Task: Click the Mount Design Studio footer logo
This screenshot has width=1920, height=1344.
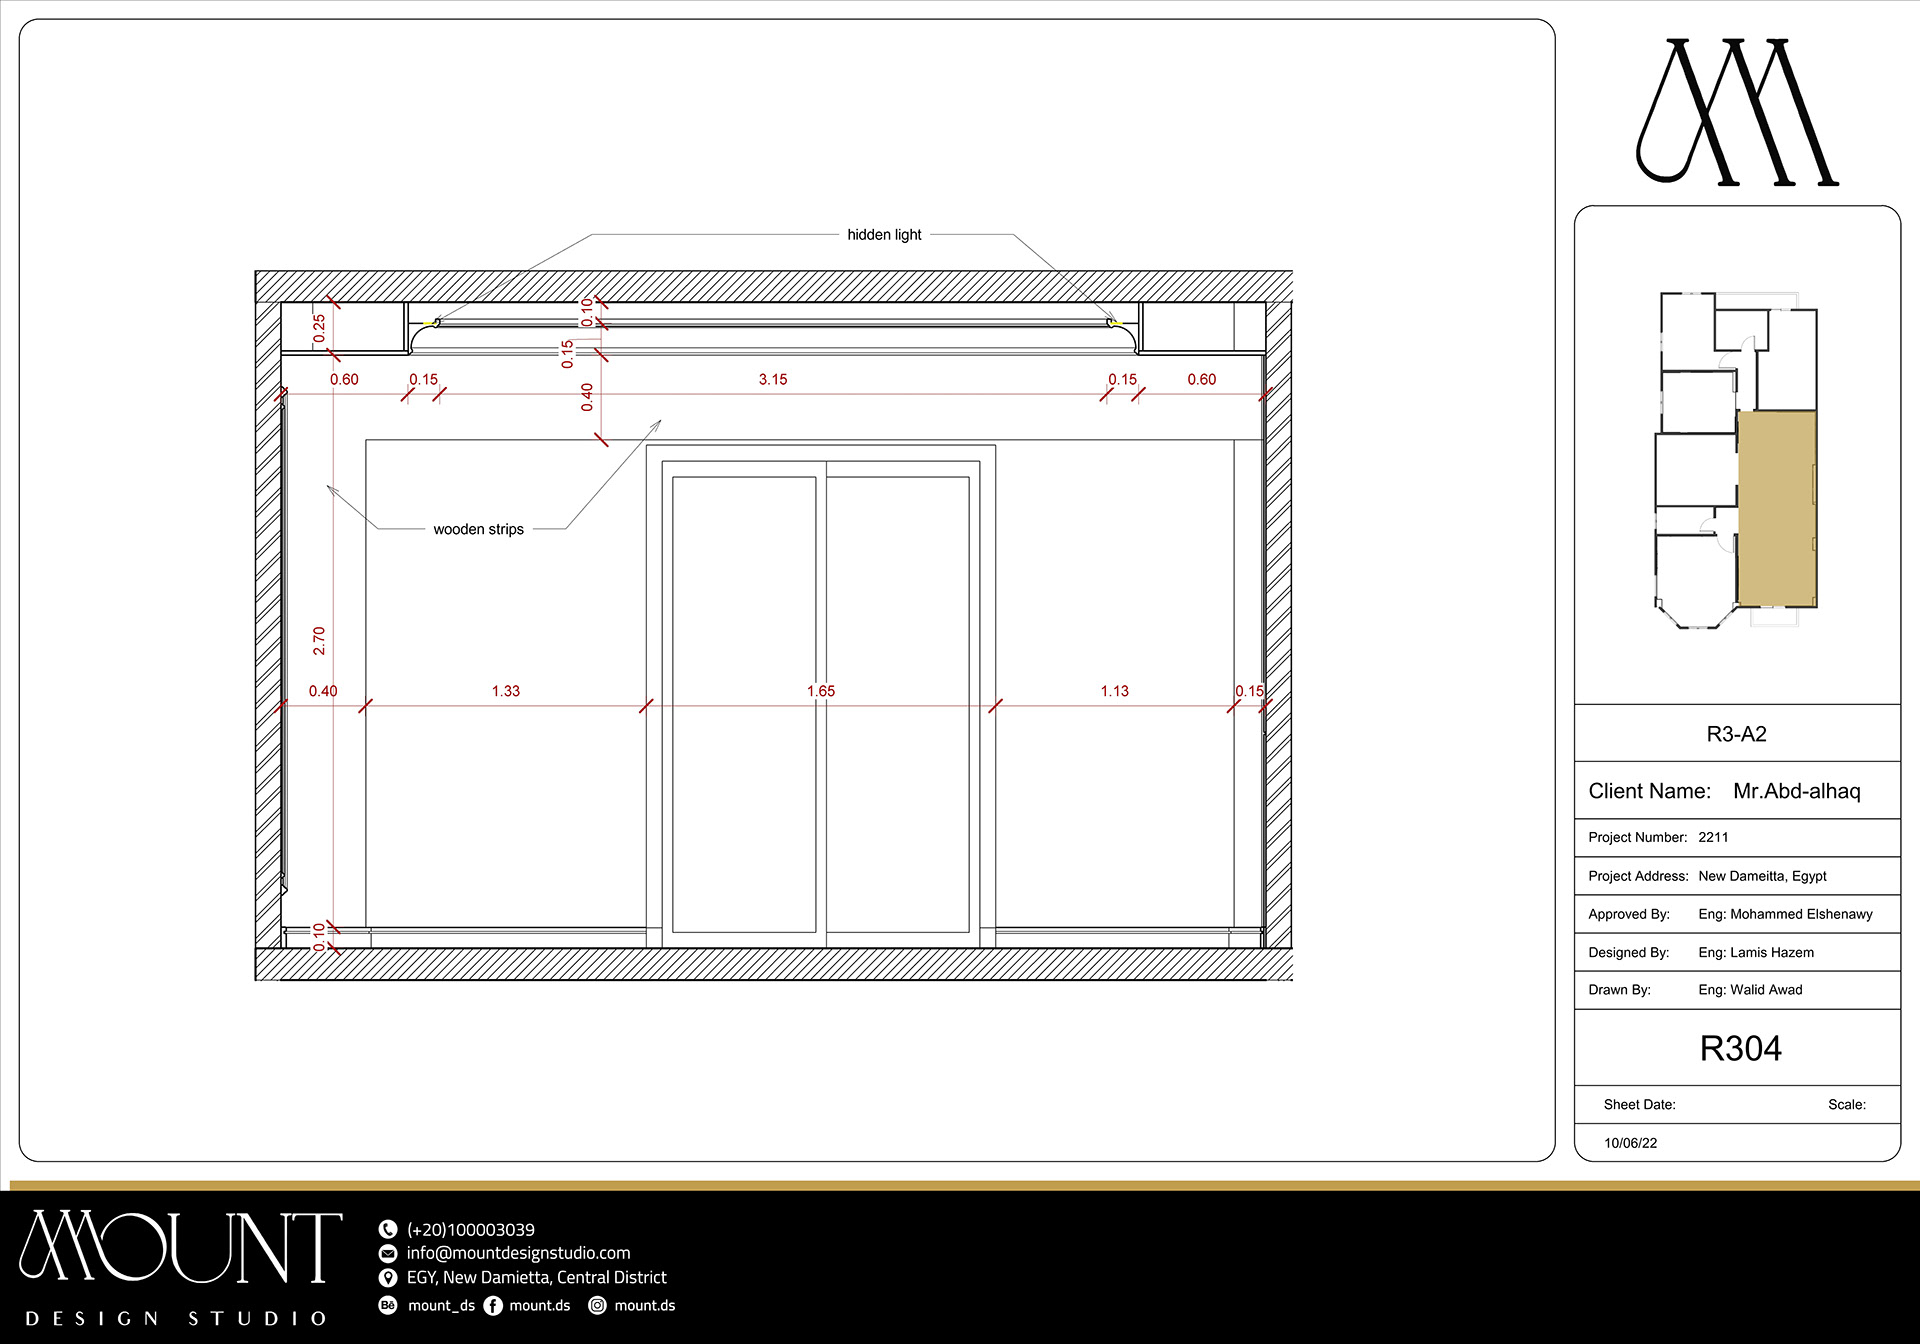Action: point(181,1267)
